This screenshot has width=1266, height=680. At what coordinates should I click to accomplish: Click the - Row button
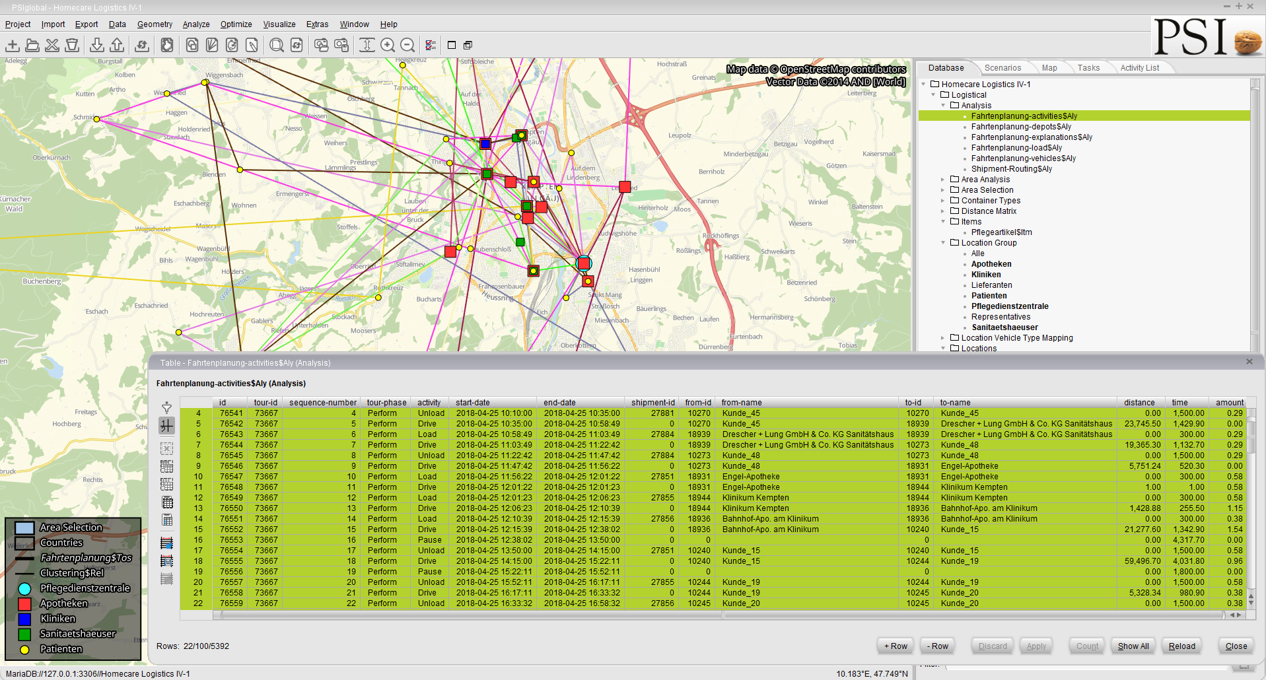[x=937, y=646]
